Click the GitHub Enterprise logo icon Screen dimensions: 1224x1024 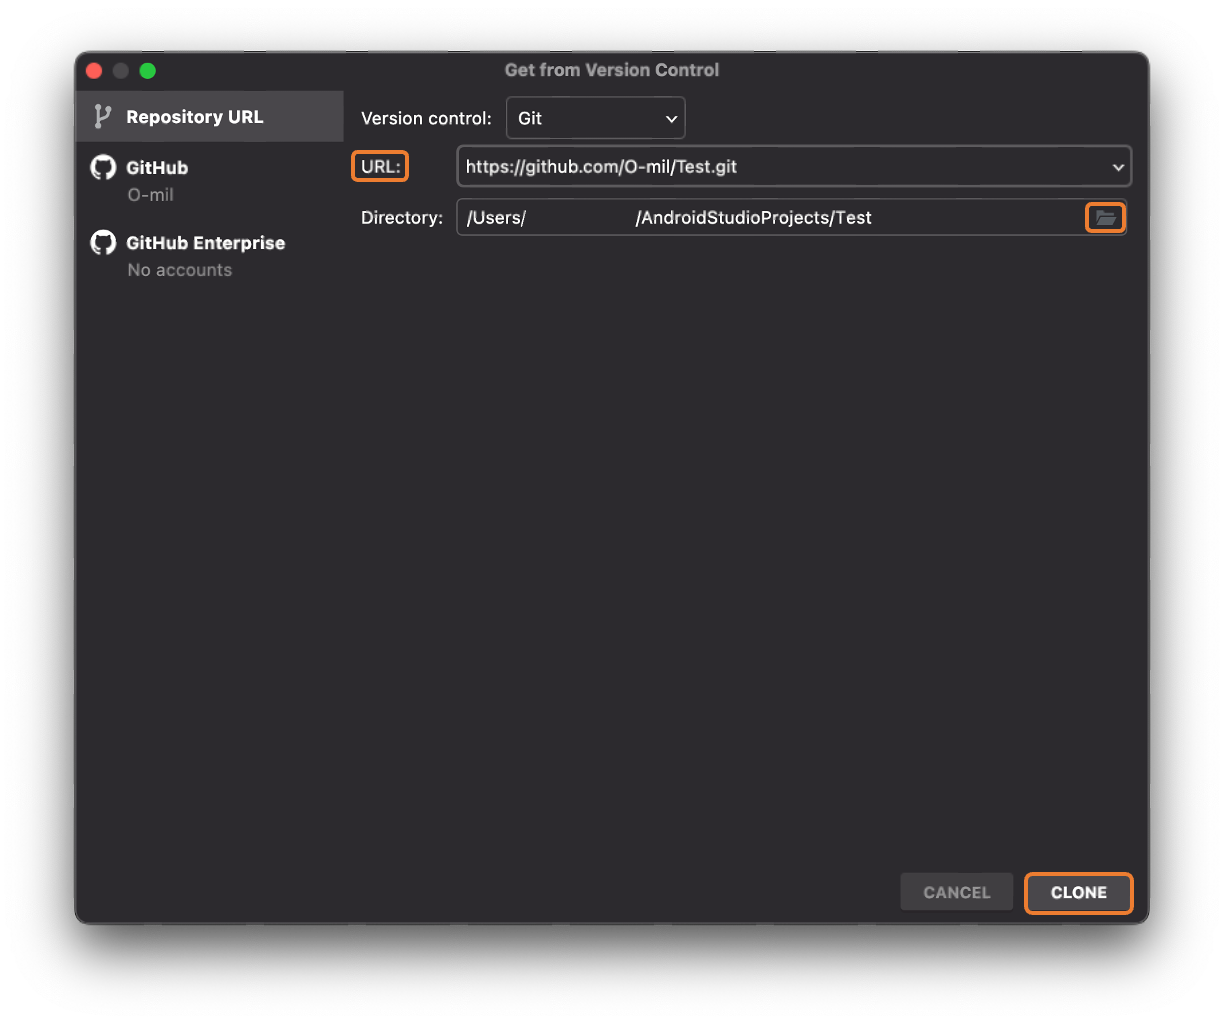pyautogui.click(x=103, y=242)
